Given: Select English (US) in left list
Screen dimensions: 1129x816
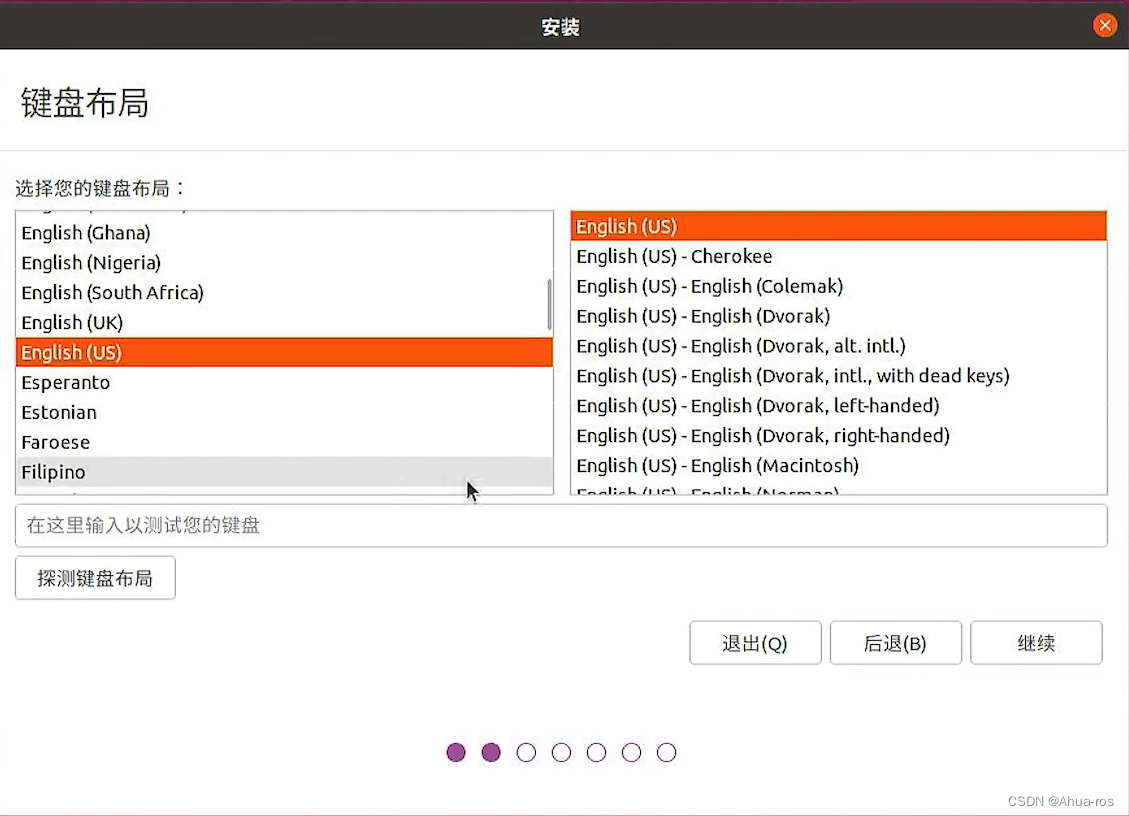Looking at the screenshot, I should click(284, 352).
